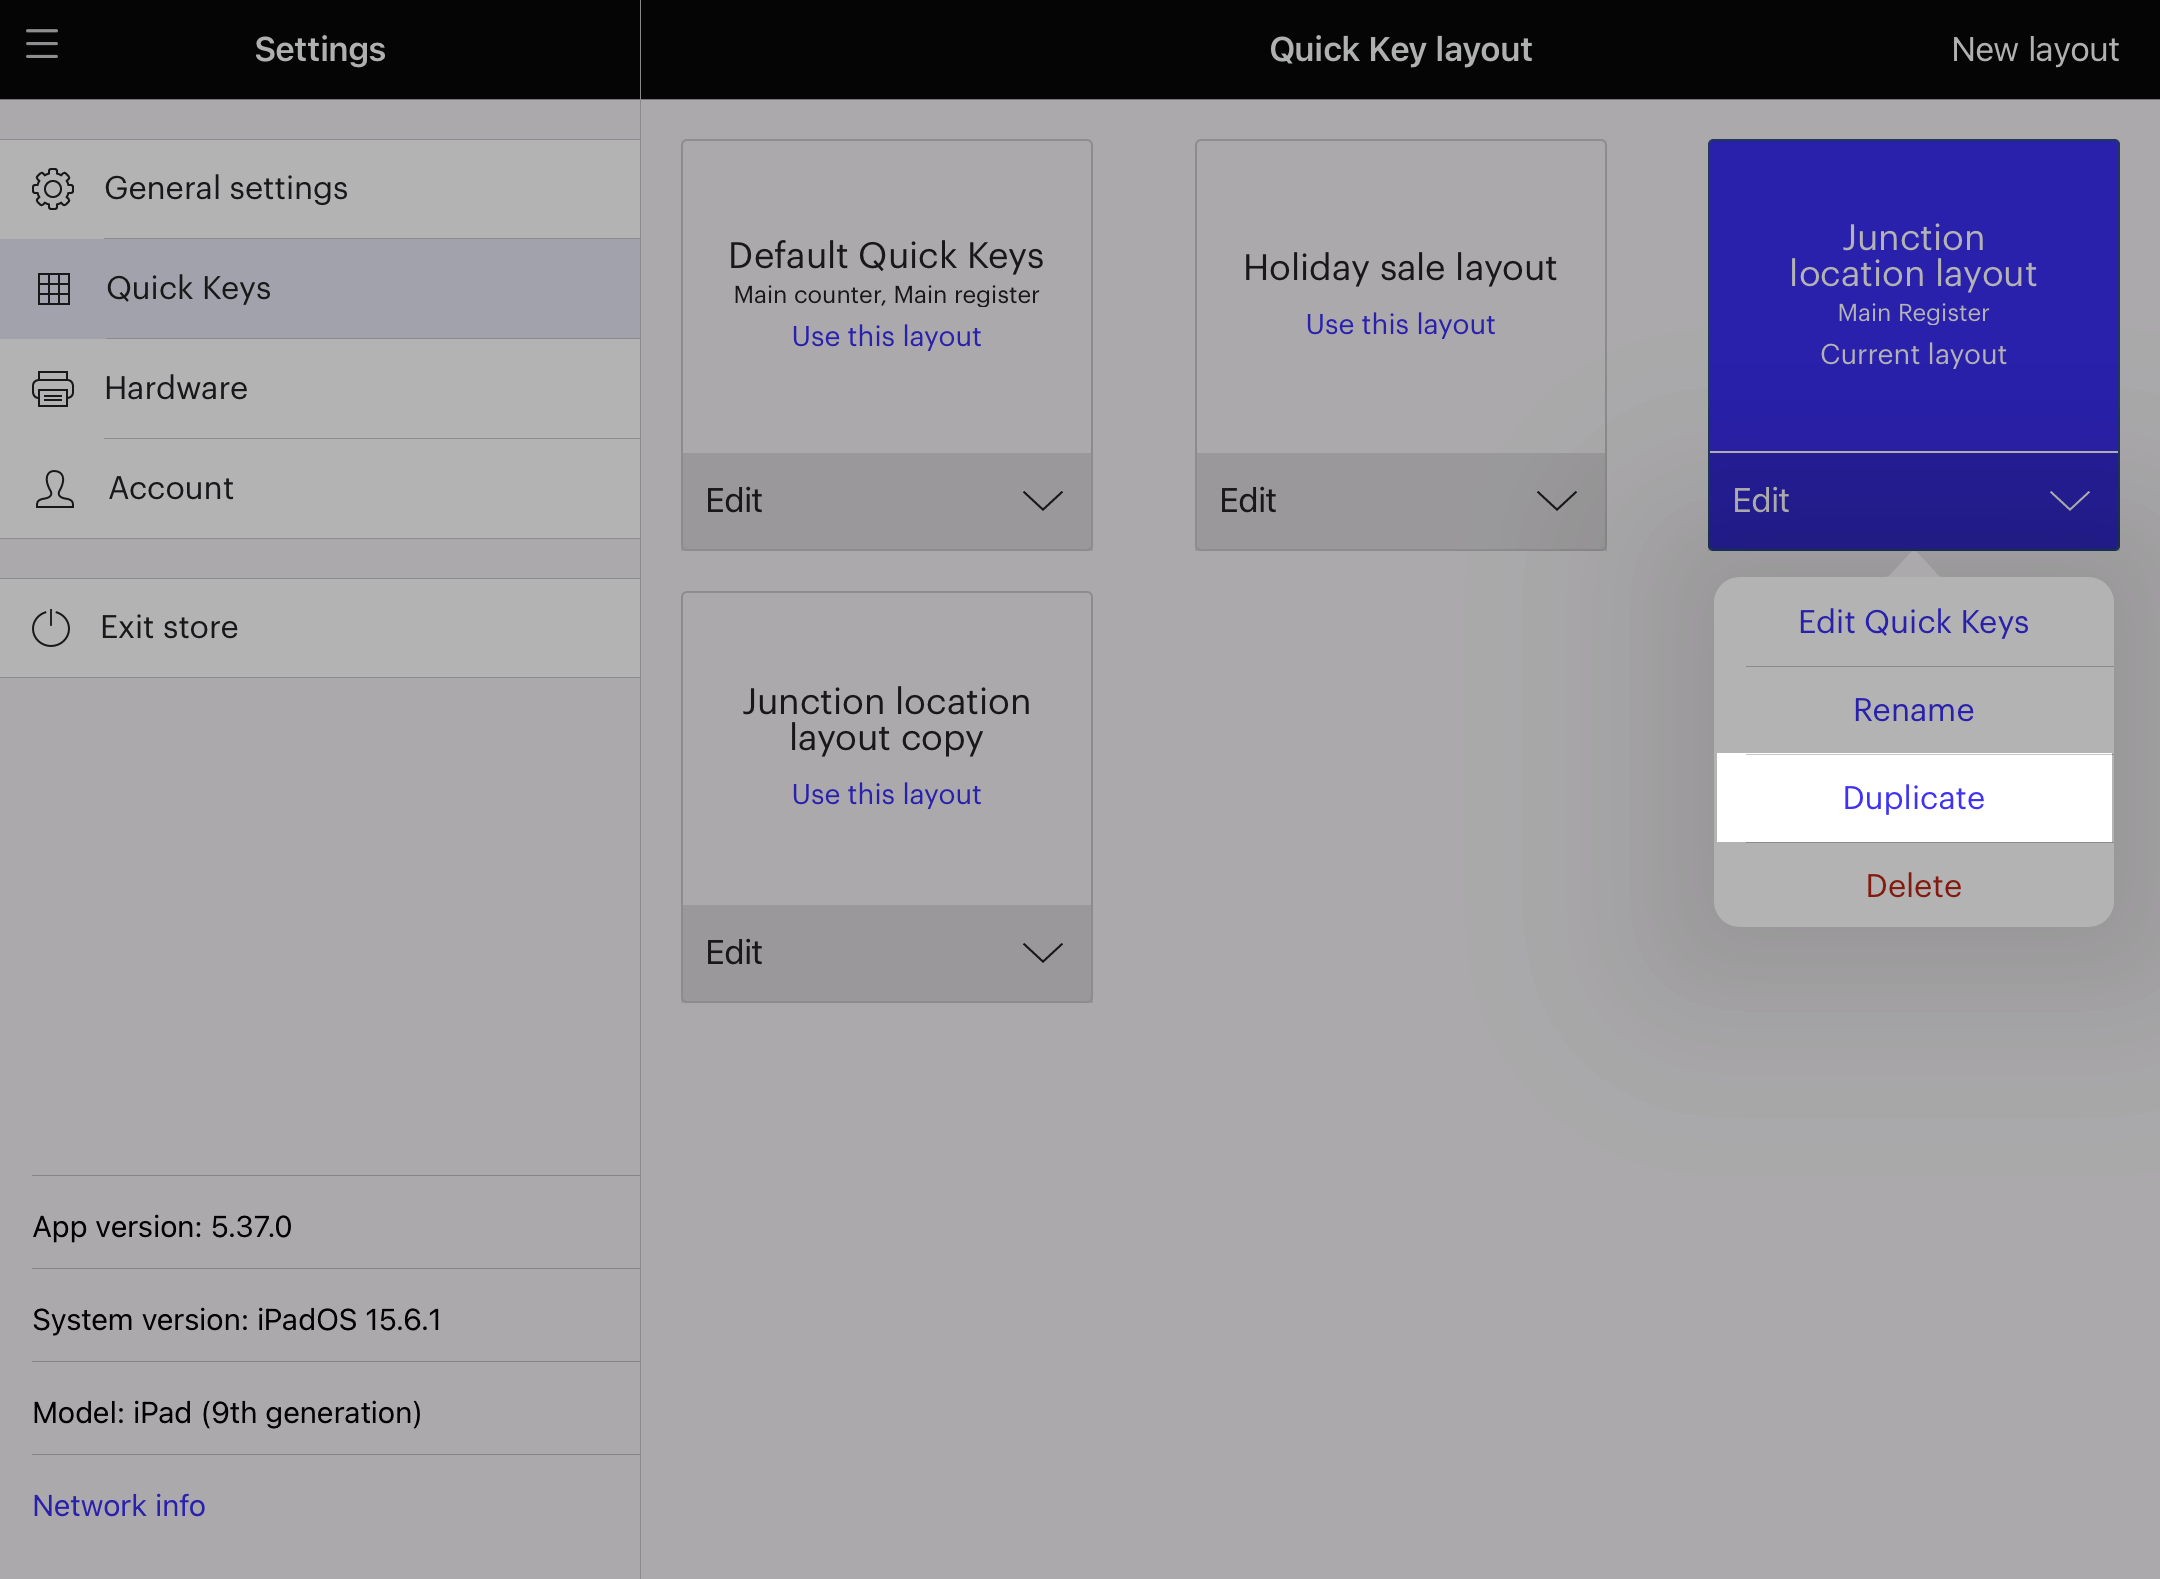Use the Junction location layout copy
The width and height of the screenshot is (2160, 1579).
(x=886, y=795)
